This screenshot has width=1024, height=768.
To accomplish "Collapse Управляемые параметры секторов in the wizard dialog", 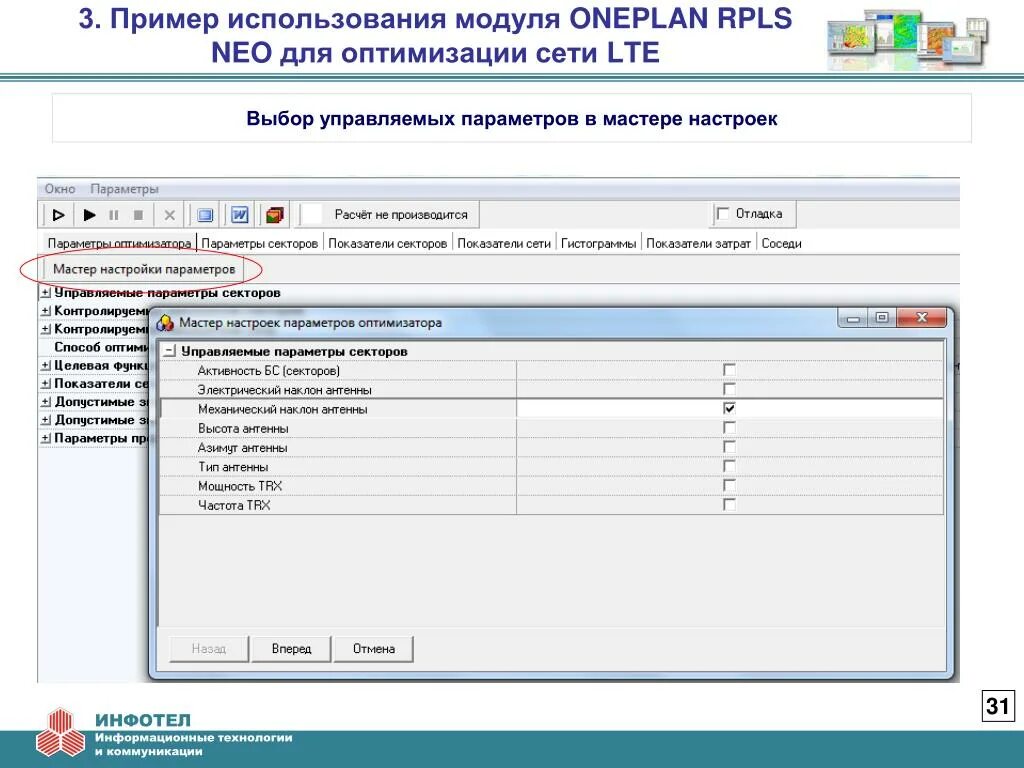I will [170, 351].
